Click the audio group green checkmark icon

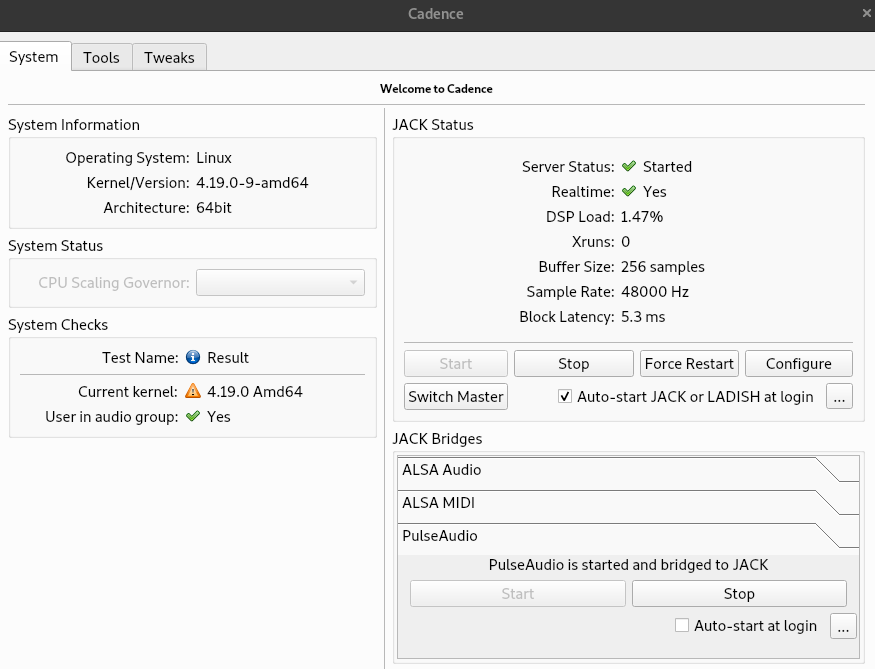click(194, 417)
